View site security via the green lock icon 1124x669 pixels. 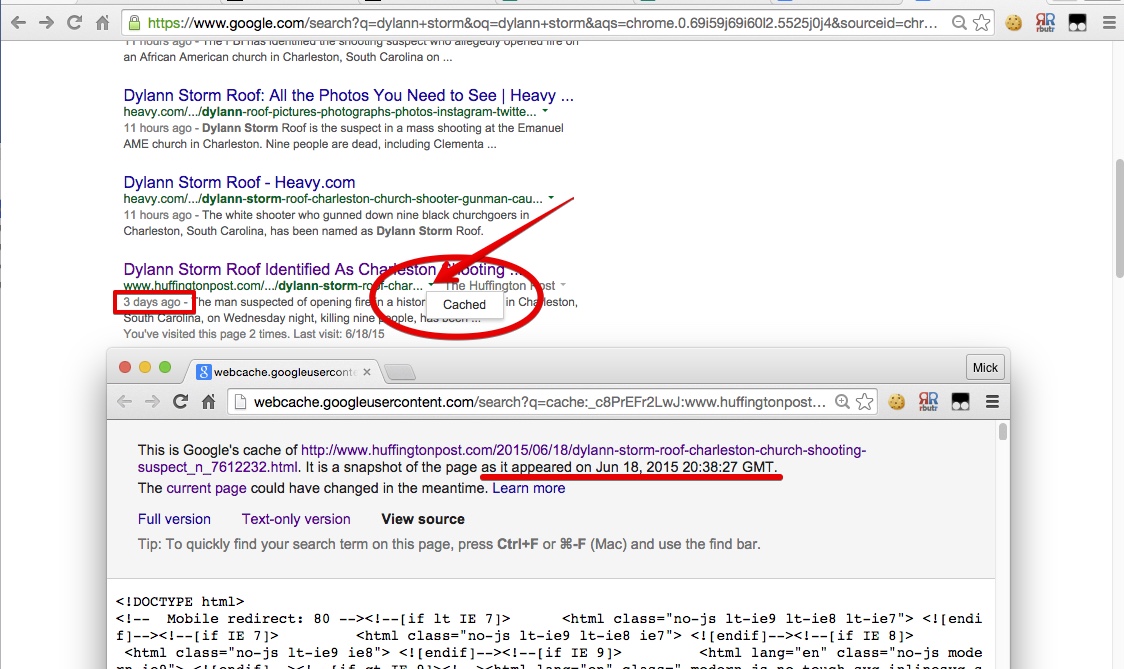click(134, 23)
